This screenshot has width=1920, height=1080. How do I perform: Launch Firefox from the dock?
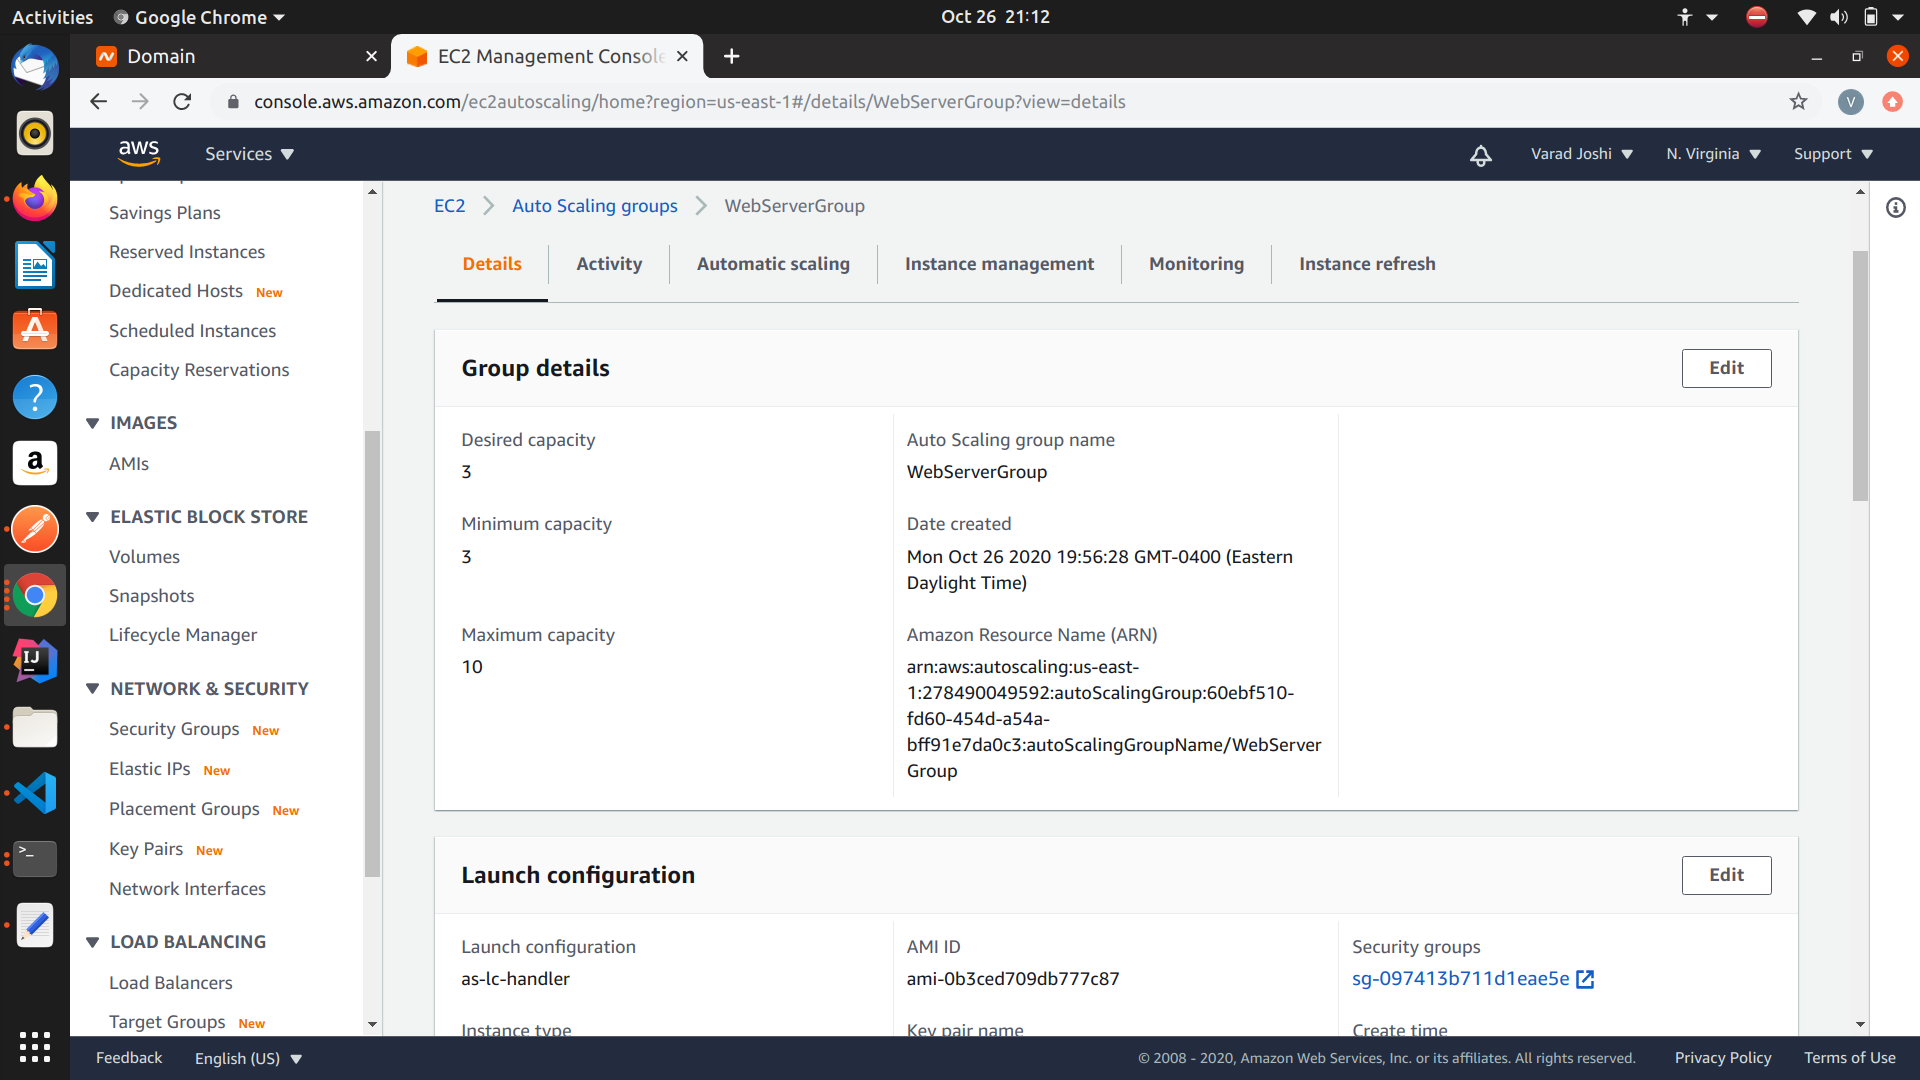(x=35, y=200)
